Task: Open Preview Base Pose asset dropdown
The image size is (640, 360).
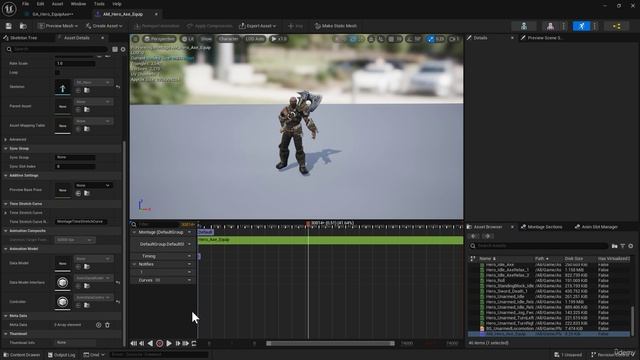Action: pos(93,186)
